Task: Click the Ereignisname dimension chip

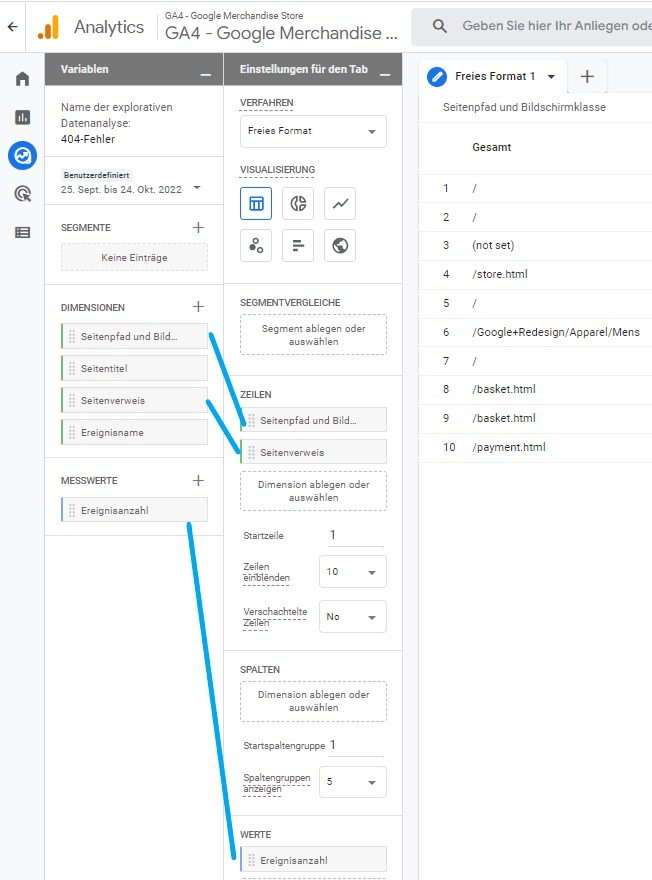Action: tap(134, 432)
